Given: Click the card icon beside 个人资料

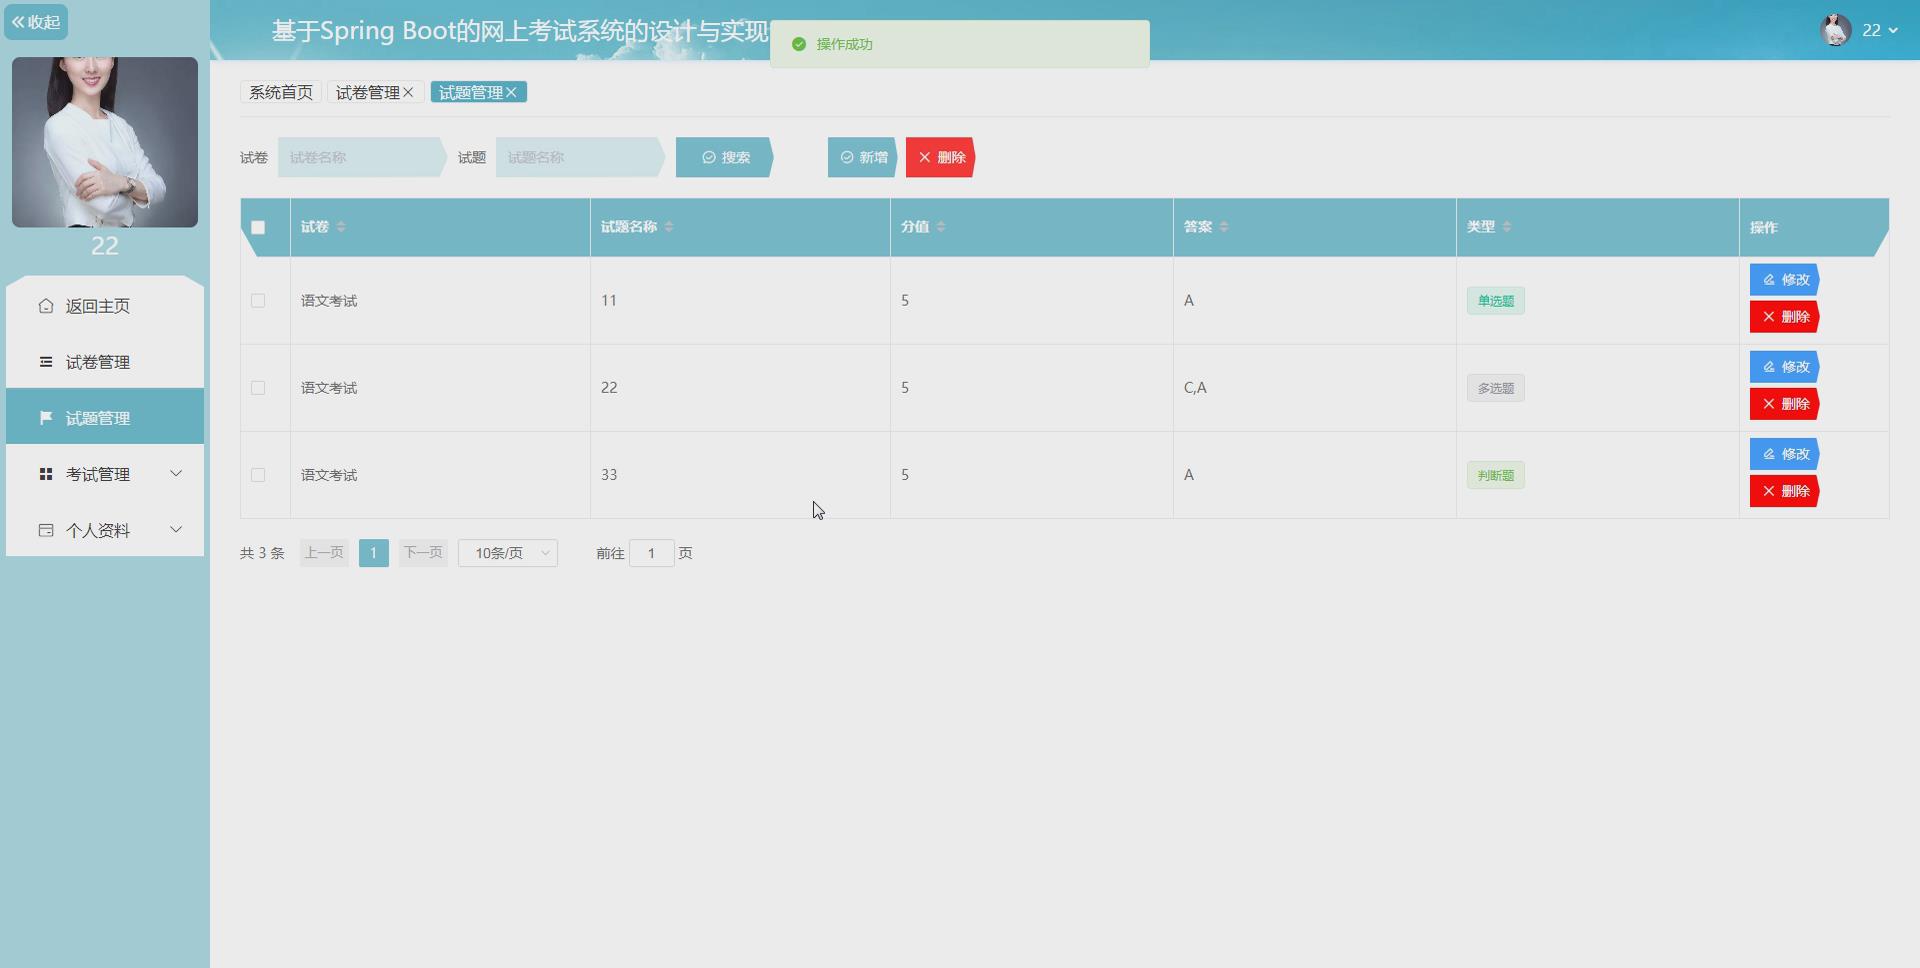Looking at the screenshot, I should pos(46,530).
